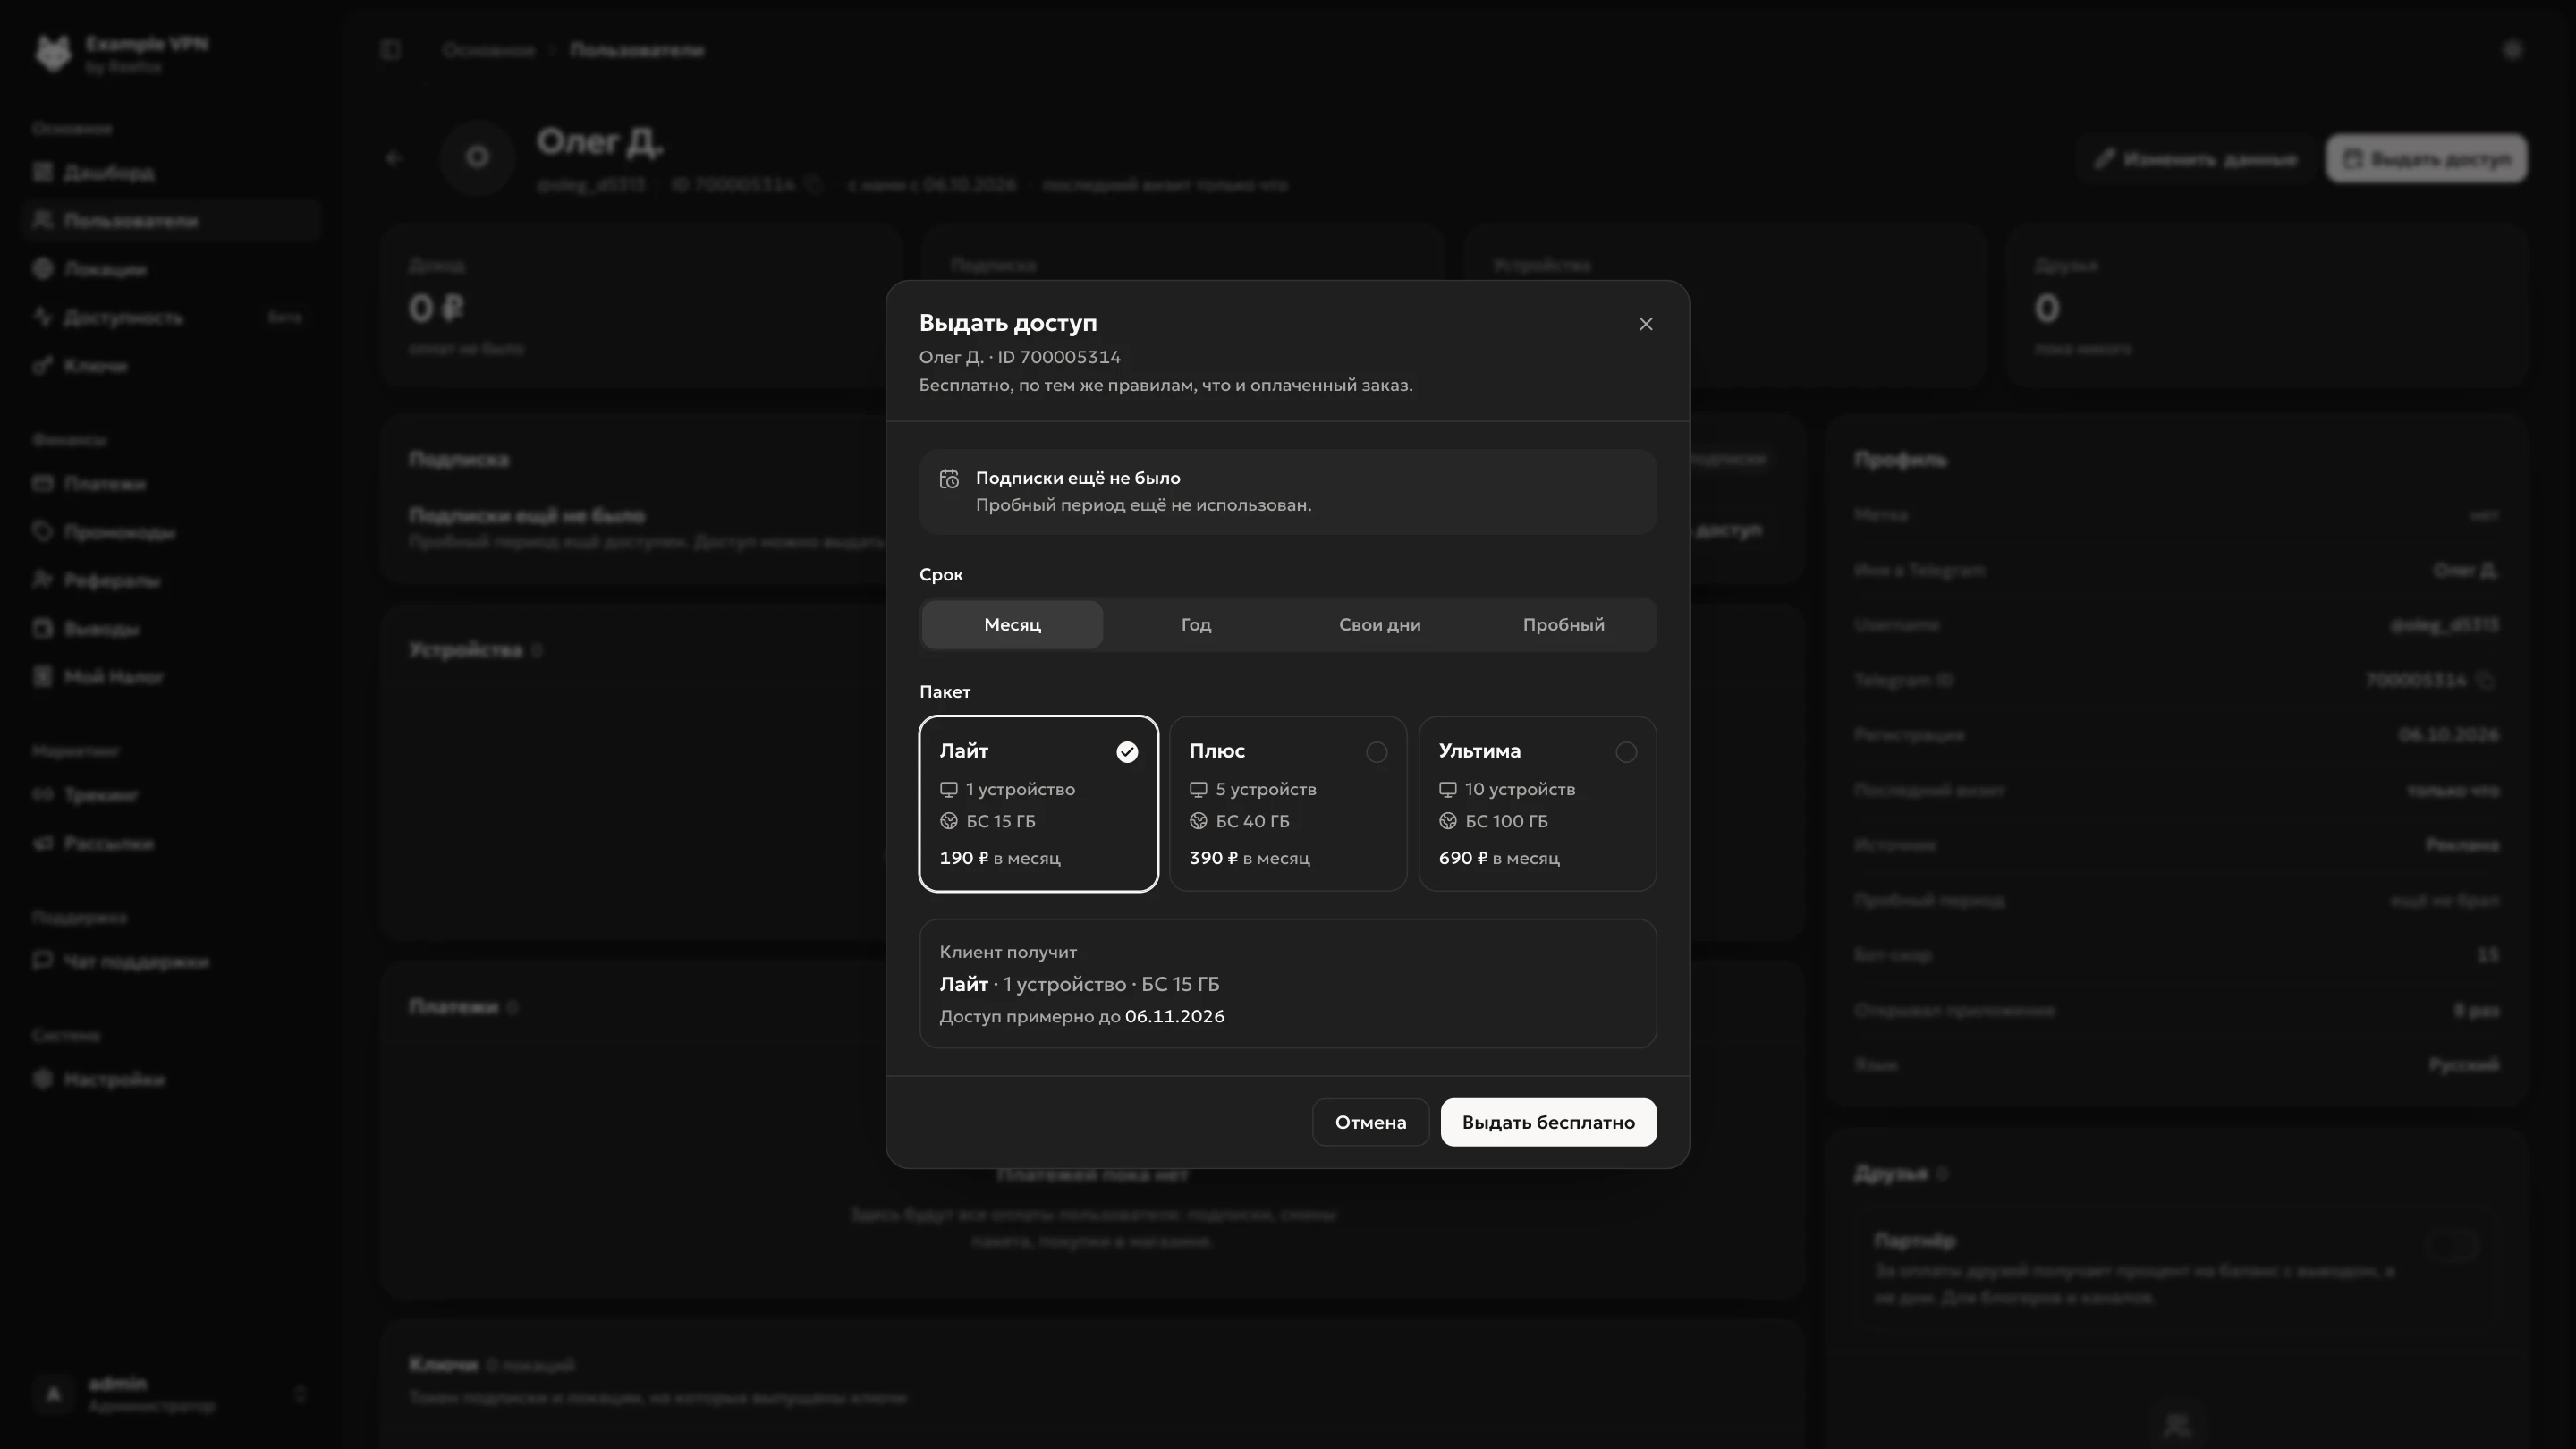Click the Ультима package title

tap(1479, 751)
